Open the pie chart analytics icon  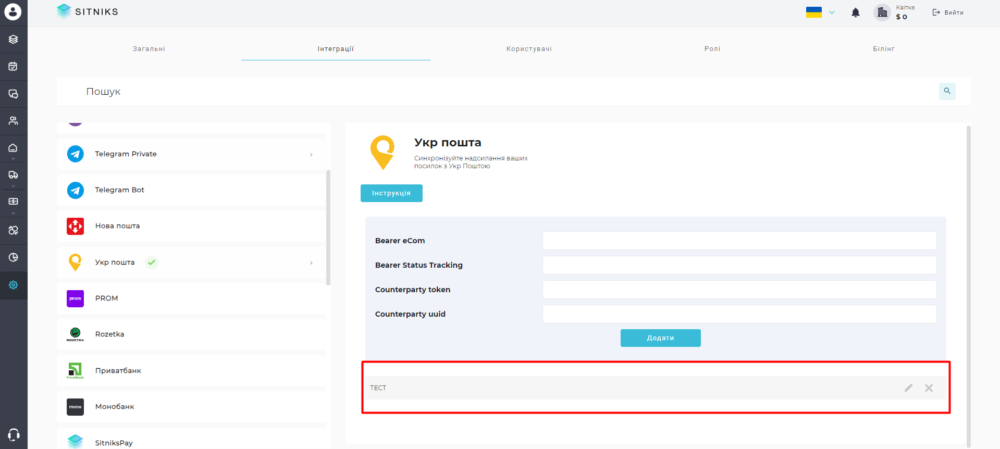click(x=13, y=258)
